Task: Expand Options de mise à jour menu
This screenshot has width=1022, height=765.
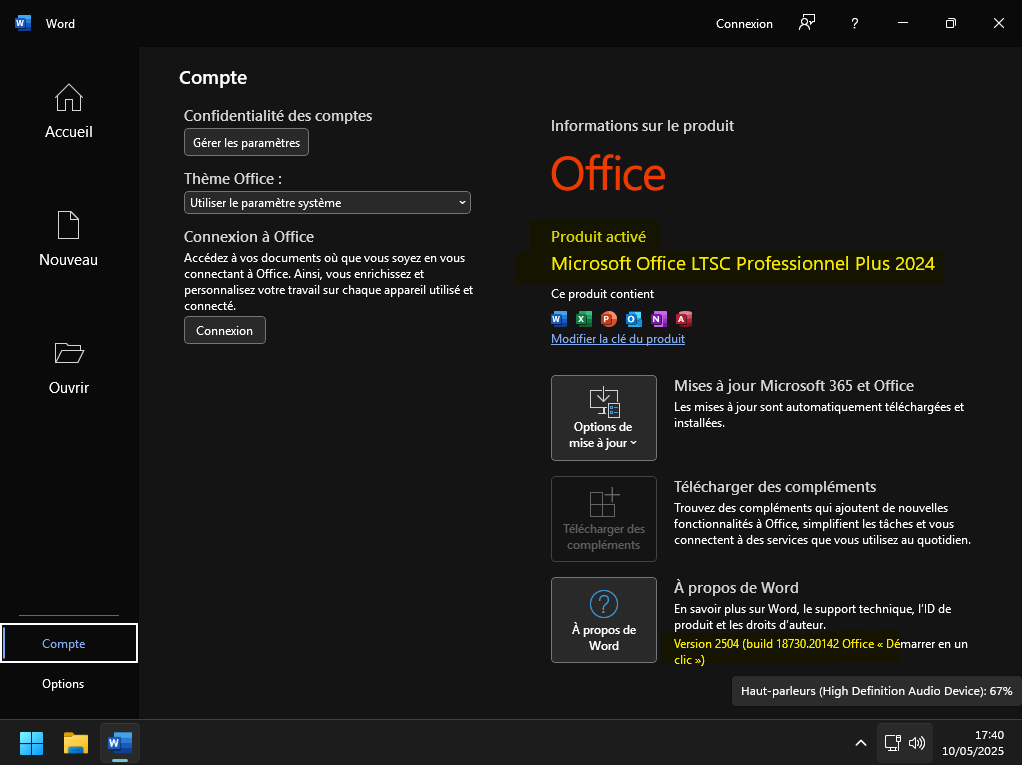Action: (x=604, y=418)
